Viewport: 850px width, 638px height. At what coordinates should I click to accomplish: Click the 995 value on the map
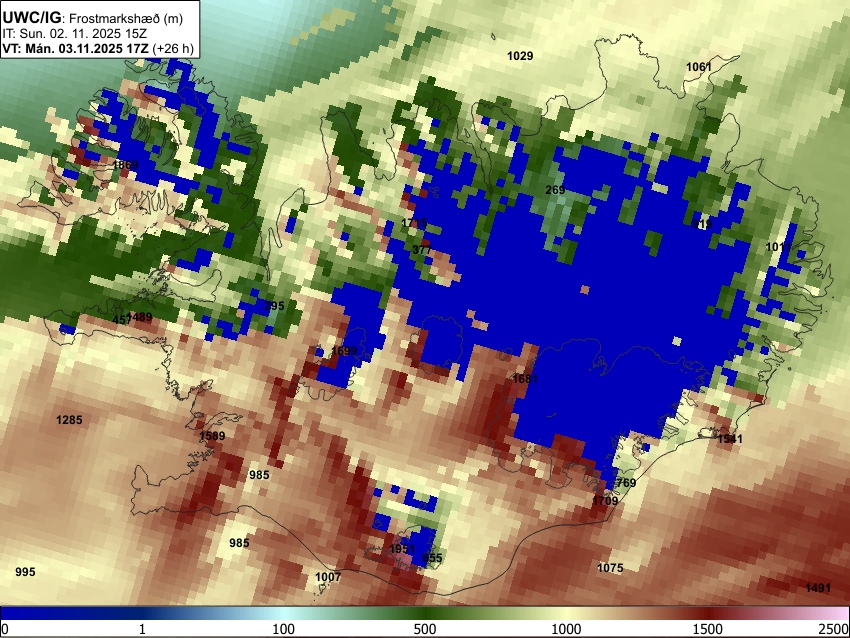pyautogui.click(x=25, y=572)
